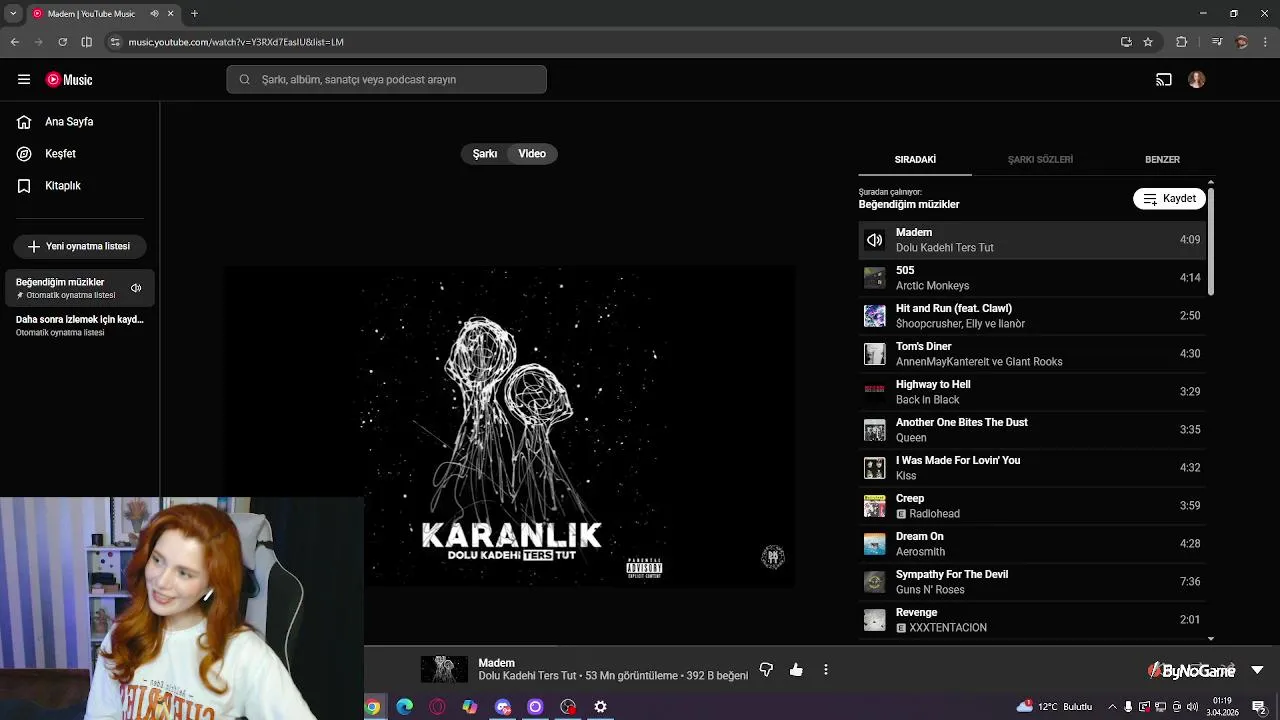Reload the current page
This screenshot has width=1280, height=720.
click(x=62, y=42)
